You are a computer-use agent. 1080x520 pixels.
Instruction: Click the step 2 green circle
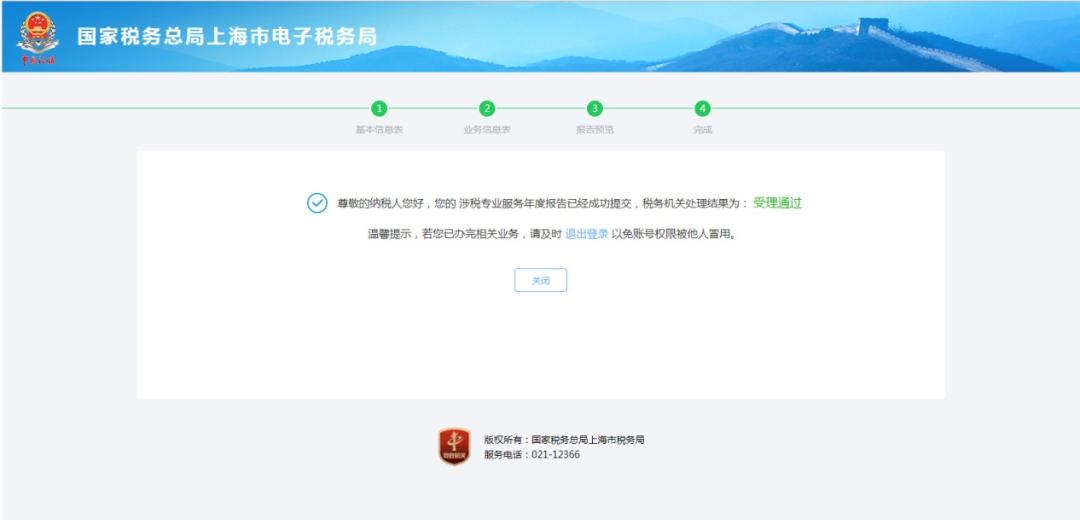[487, 108]
